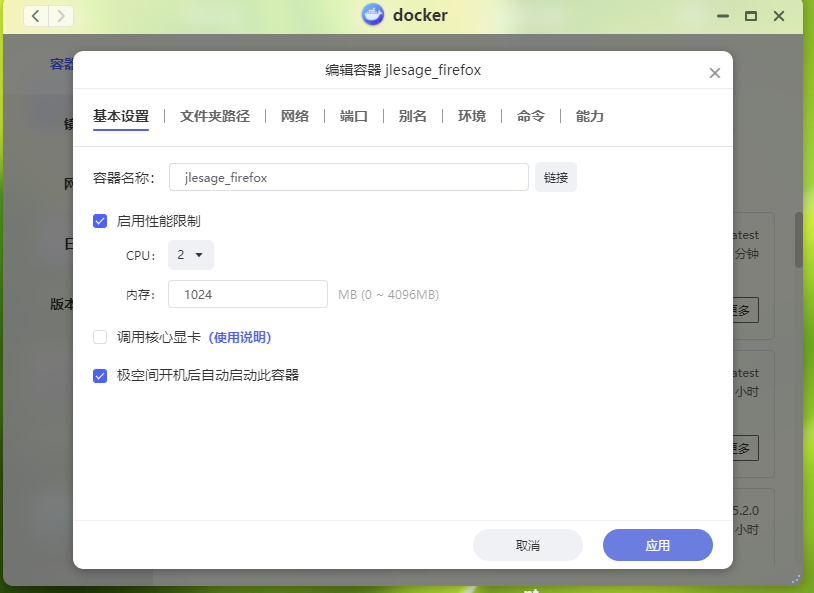Image resolution: width=814 pixels, height=593 pixels.
Task: Show the 能力 tab
Action: pyautogui.click(x=590, y=116)
